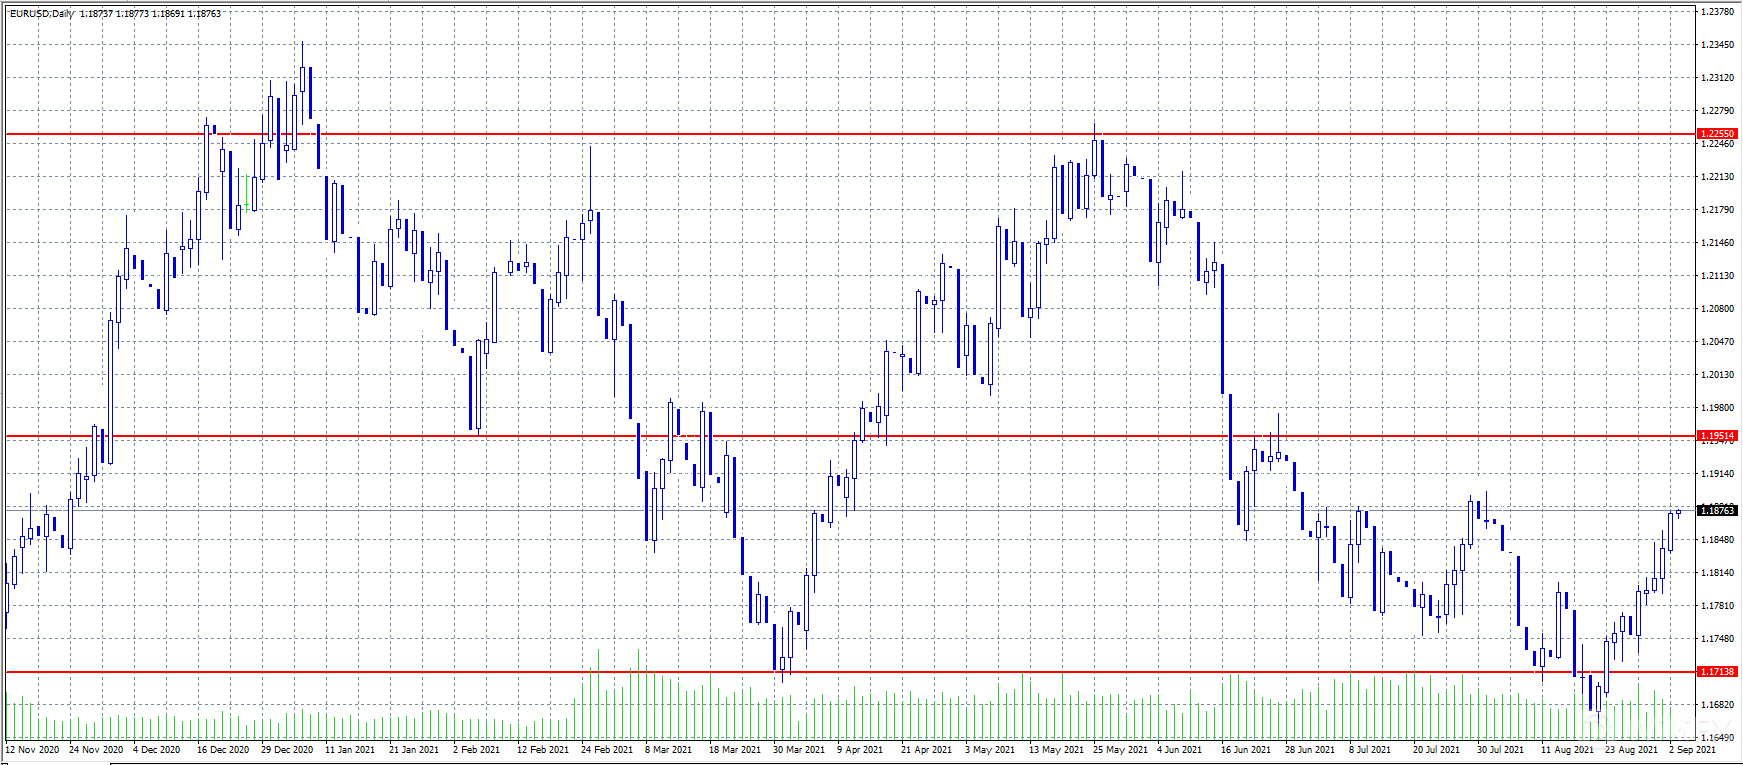Select the last candlestick at the right edge
This screenshot has width=1743, height=765.
click(1679, 512)
